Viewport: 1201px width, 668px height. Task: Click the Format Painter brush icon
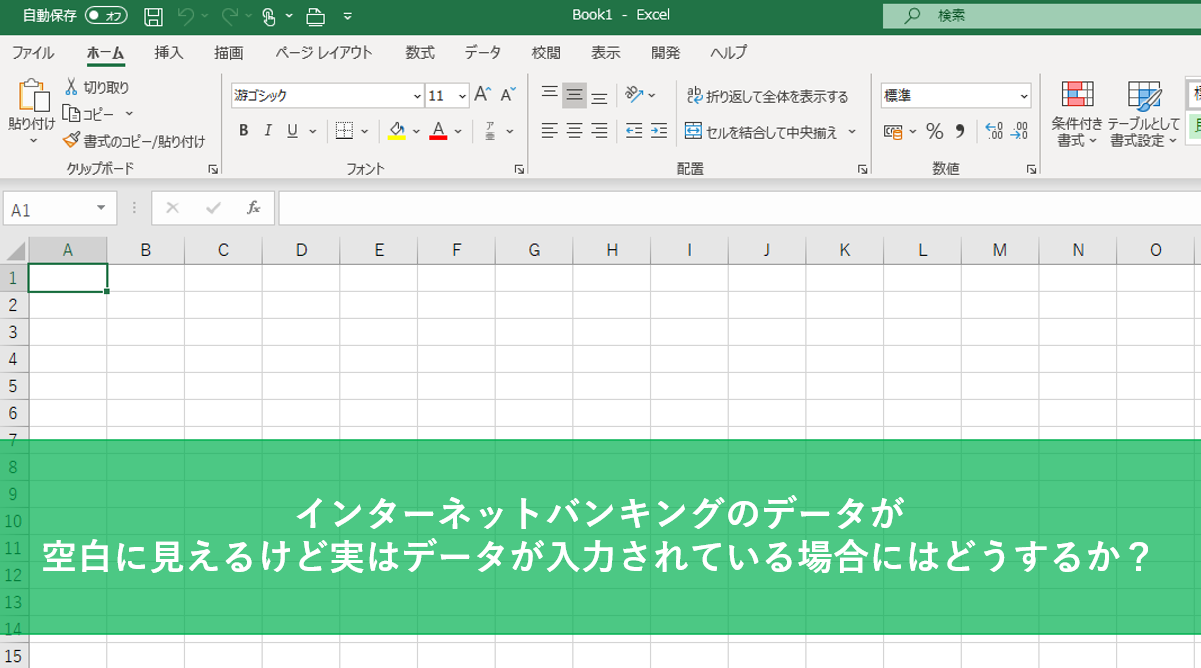[71, 141]
